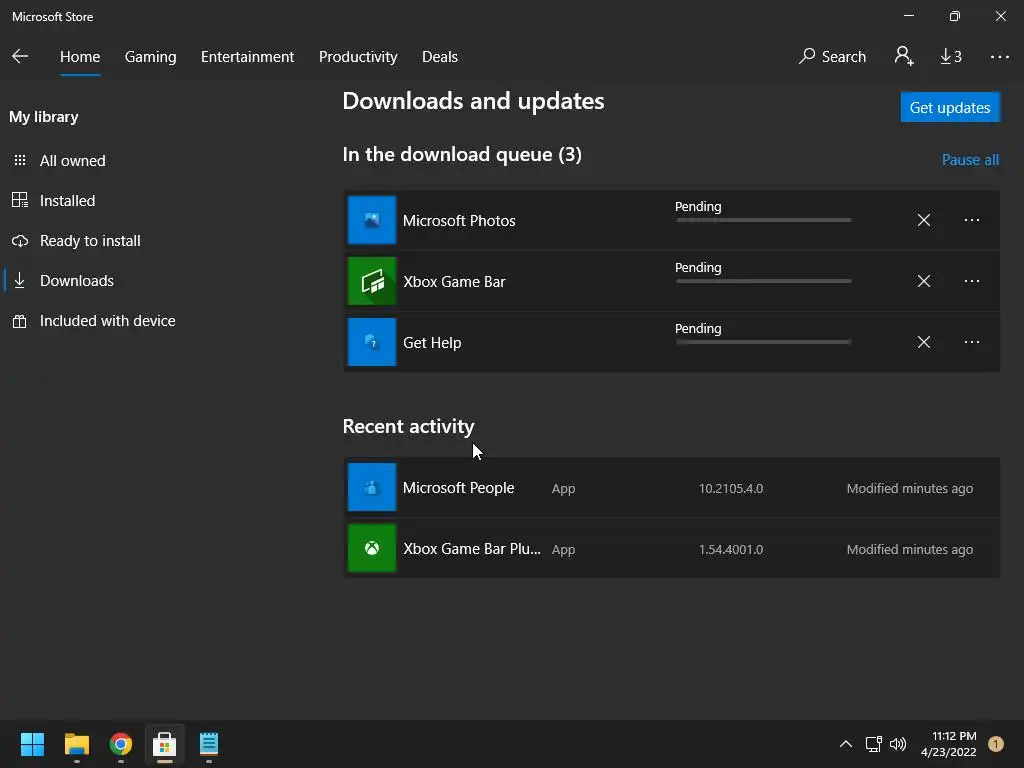Open the Deals tab
Image resolution: width=1024 pixels, height=768 pixels.
440,57
